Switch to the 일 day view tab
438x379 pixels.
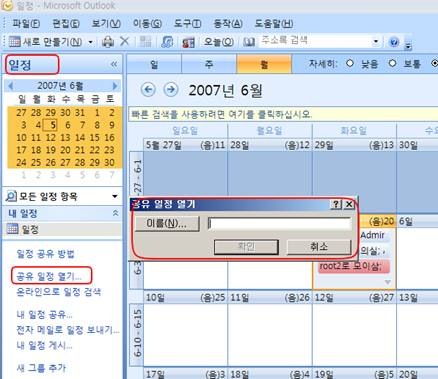click(x=154, y=64)
